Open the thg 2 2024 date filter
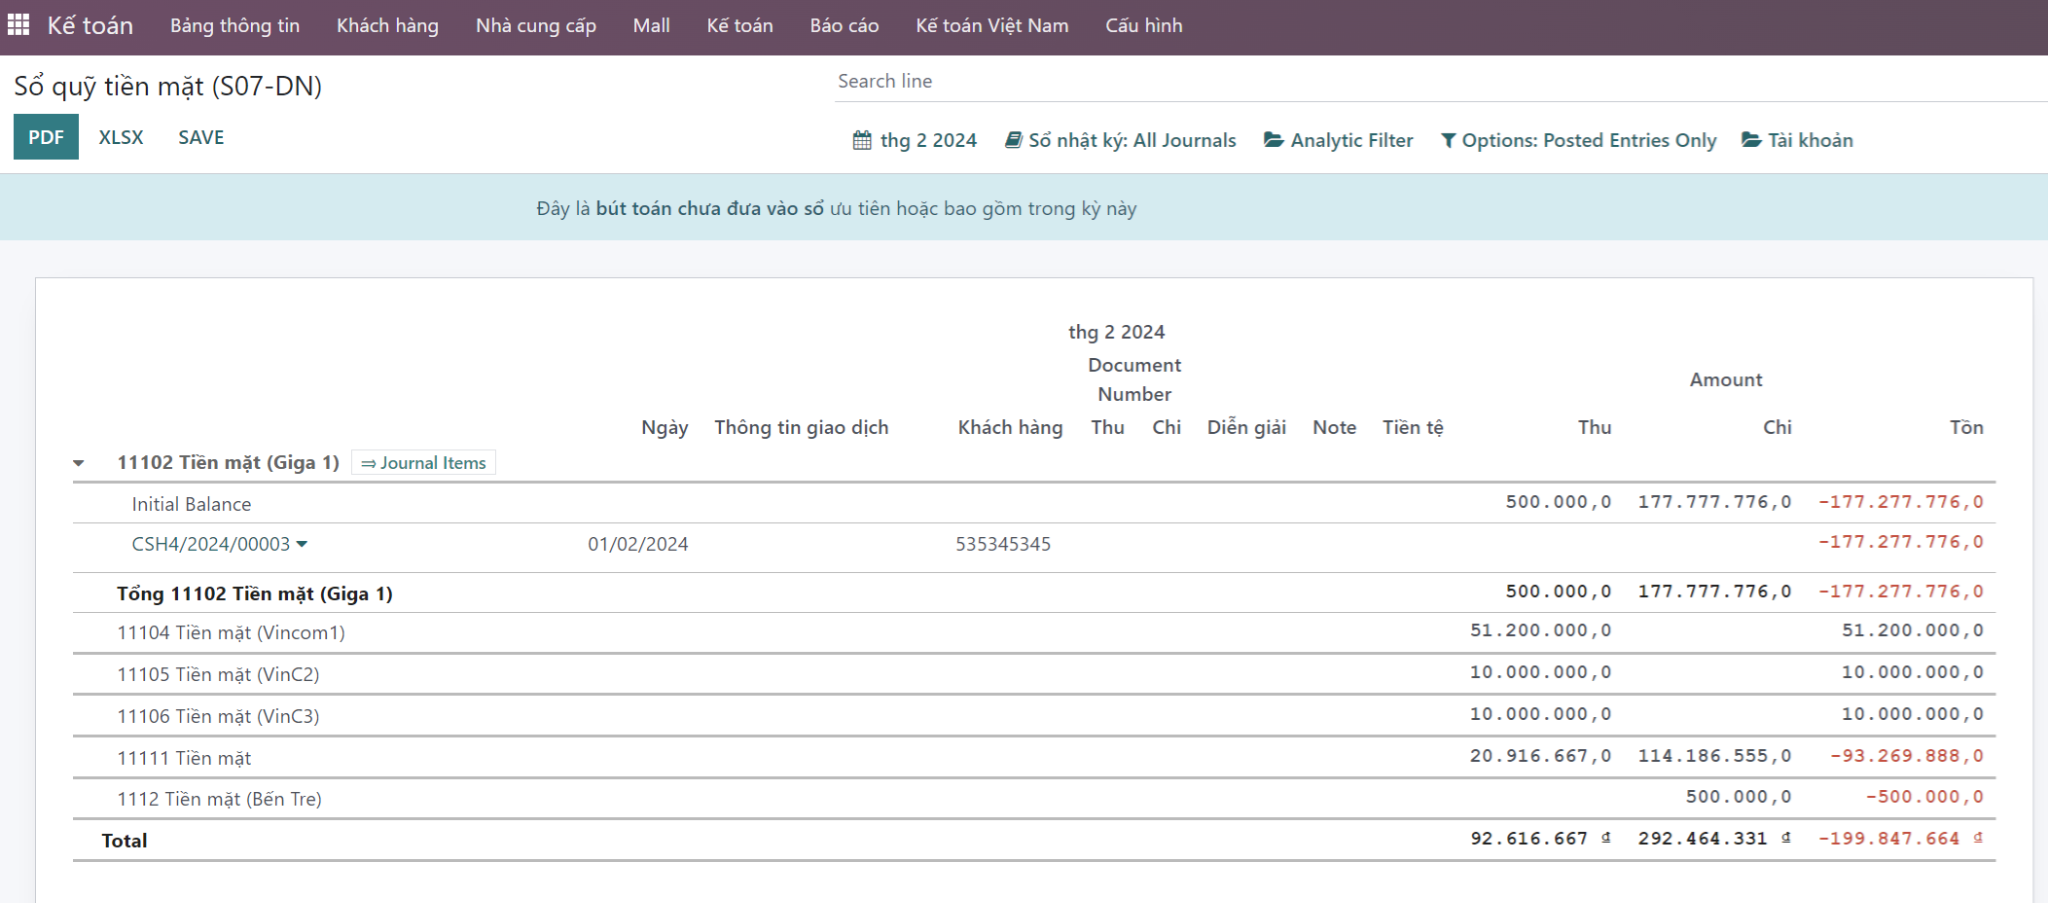Viewport: 2048px width, 903px height. 915,140
